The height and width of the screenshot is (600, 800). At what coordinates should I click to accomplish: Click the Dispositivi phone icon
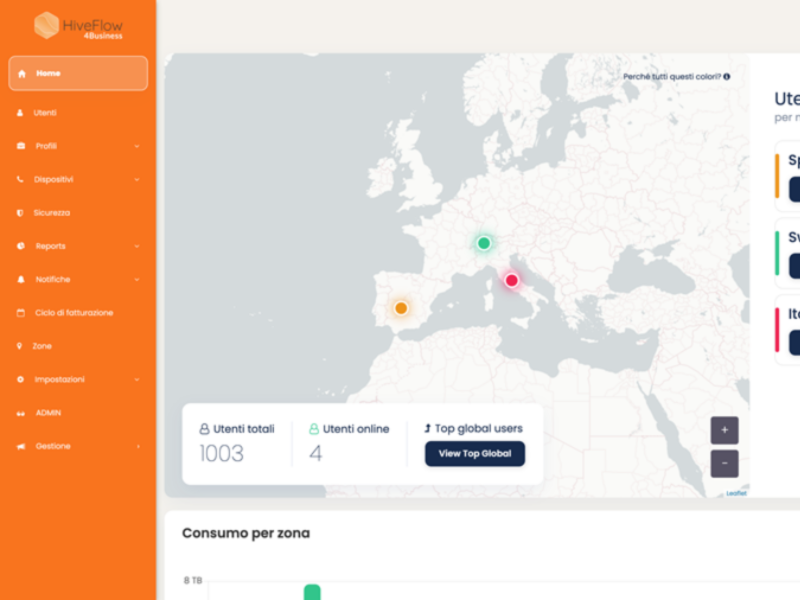coord(20,180)
